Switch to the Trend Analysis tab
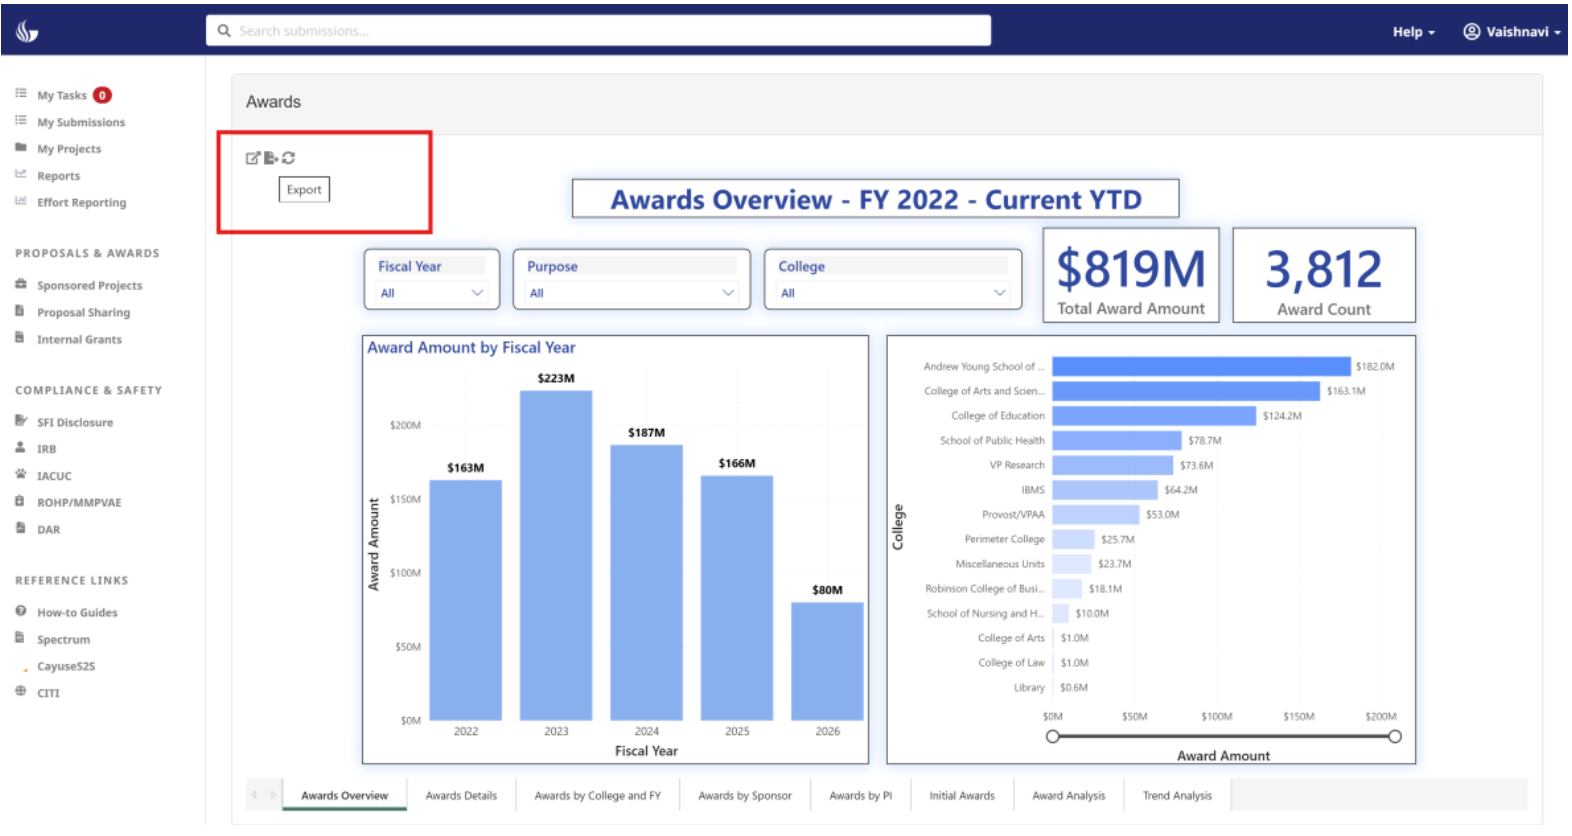The height and width of the screenshot is (836, 1572). click(x=1177, y=796)
